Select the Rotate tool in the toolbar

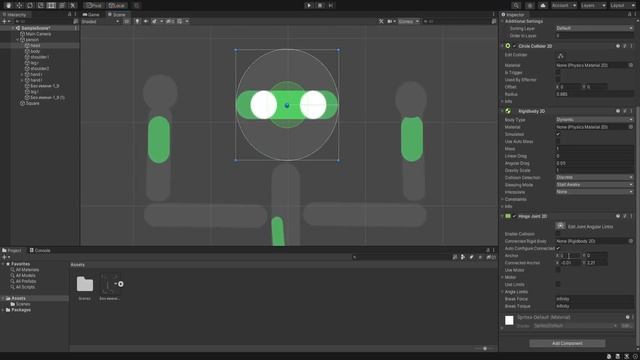(30, 5)
